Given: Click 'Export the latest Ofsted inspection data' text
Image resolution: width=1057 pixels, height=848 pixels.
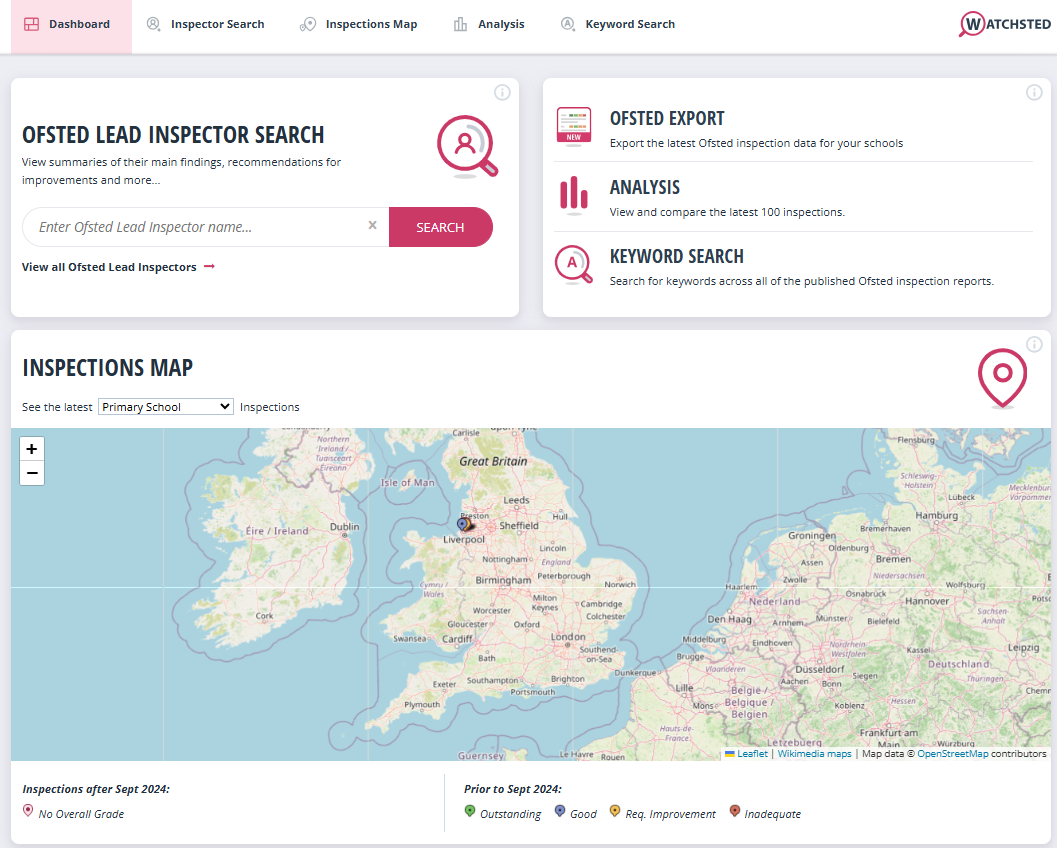Looking at the screenshot, I should (x=756, y=143).
